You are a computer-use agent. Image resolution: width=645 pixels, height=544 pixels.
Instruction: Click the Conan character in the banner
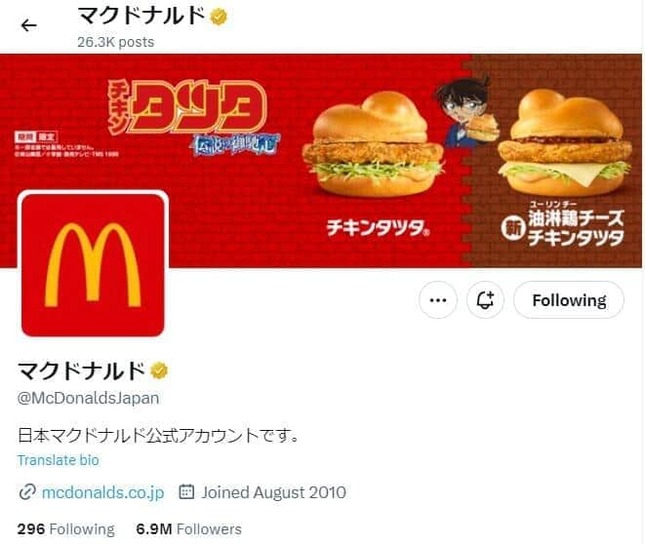(x=467, y=113)
